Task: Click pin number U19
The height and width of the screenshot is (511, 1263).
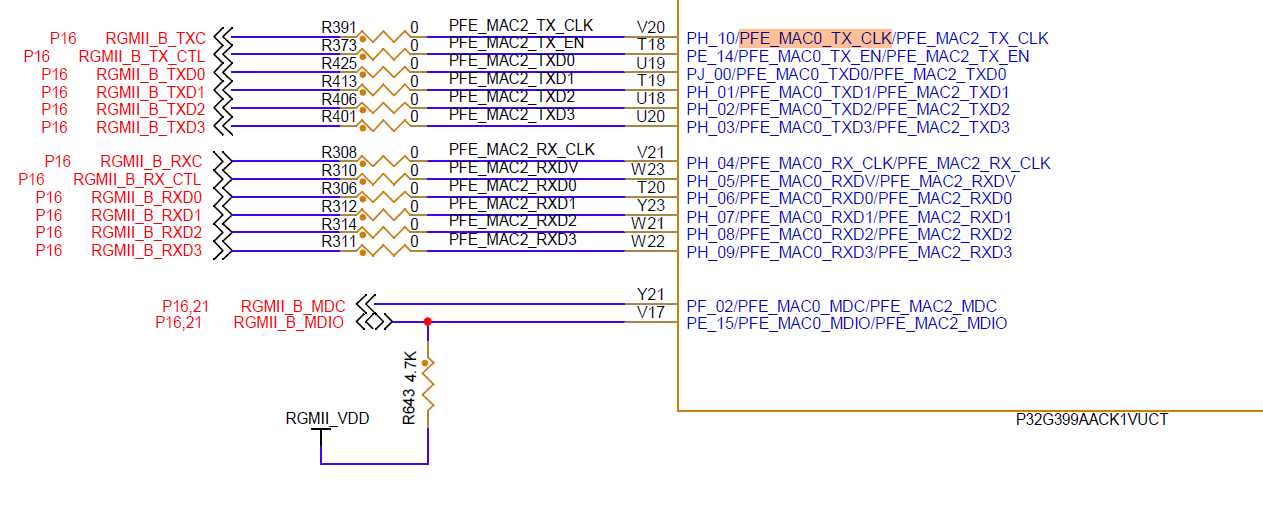Action: pyautogui.click(x=650, y=63)
